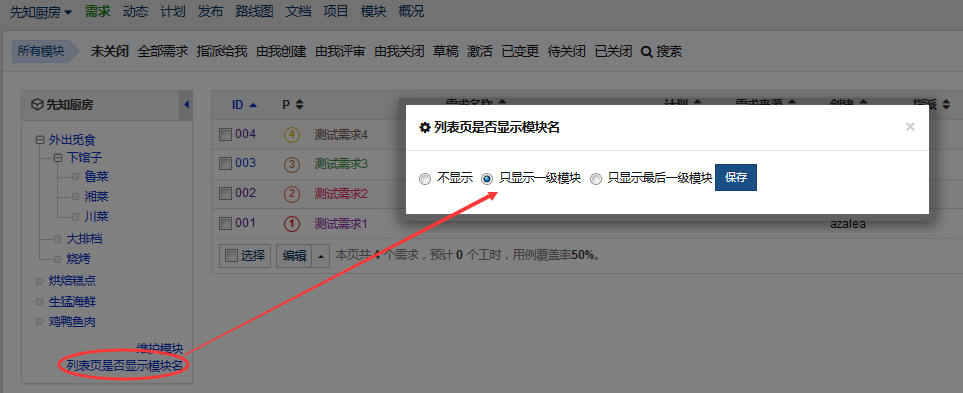Image resolution: width=963 pixels, height=393 pixels.
Task: Switch to the 指派给我 filter tab
Action: [222, 52]
